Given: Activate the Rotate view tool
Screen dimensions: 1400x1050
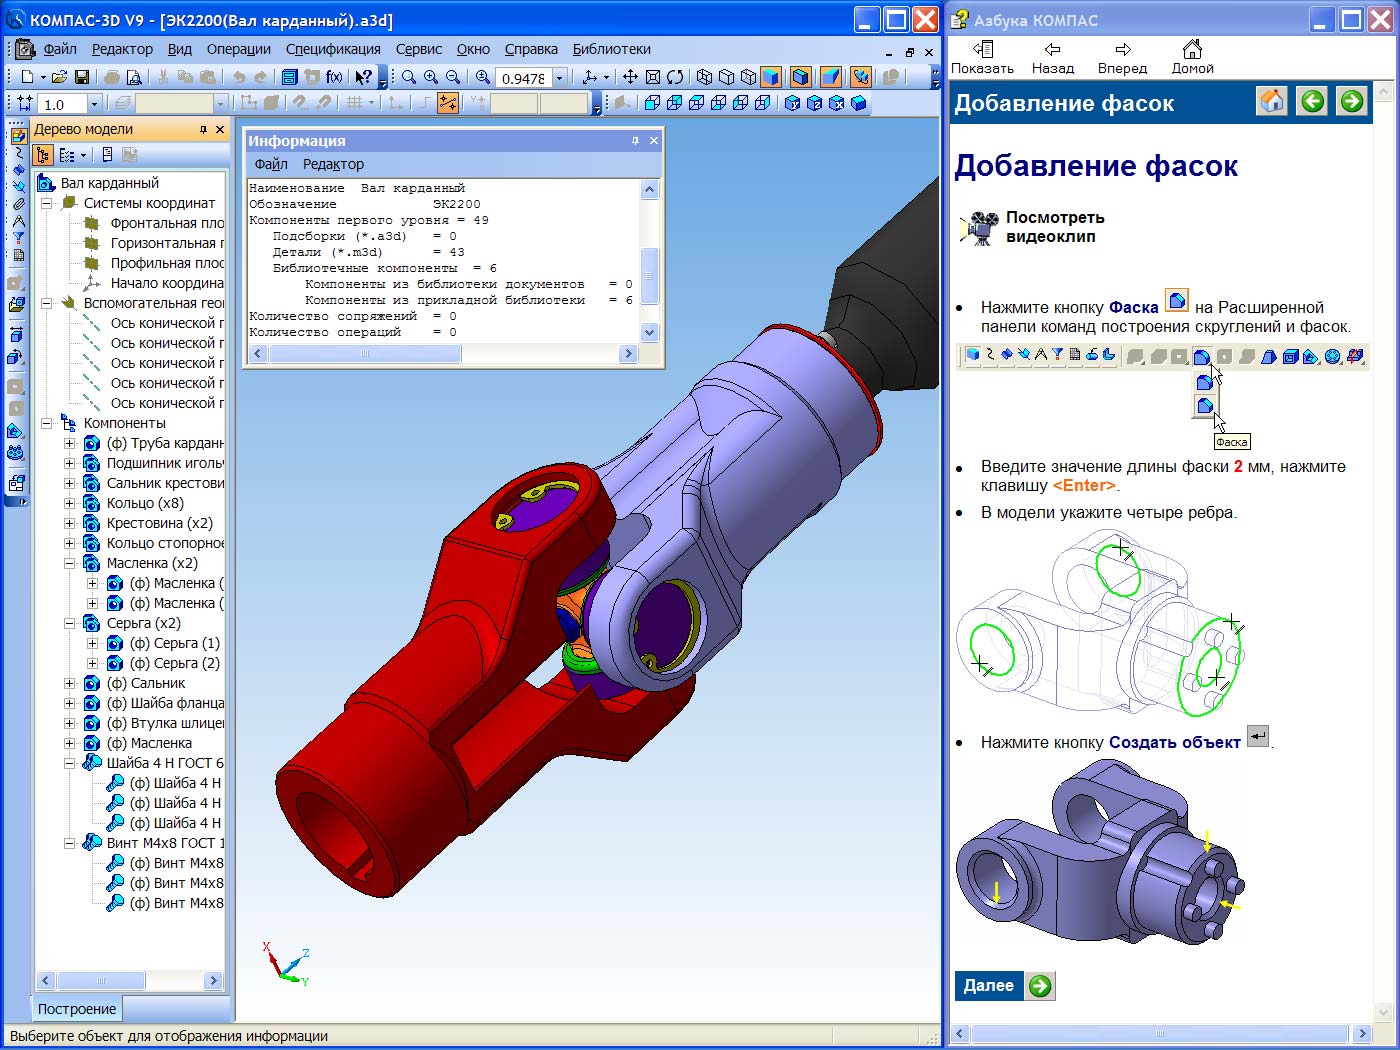Looking at the screenshot, I should coord(675,77).
